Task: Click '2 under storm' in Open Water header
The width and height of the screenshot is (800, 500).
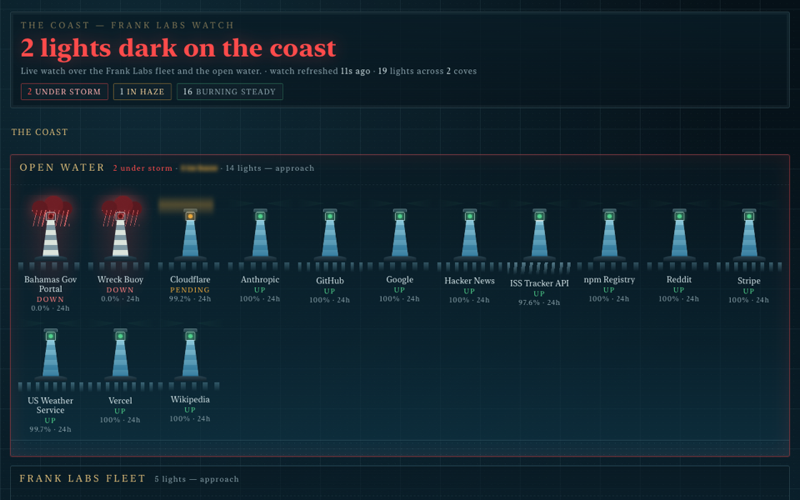Action: (143, 168)
